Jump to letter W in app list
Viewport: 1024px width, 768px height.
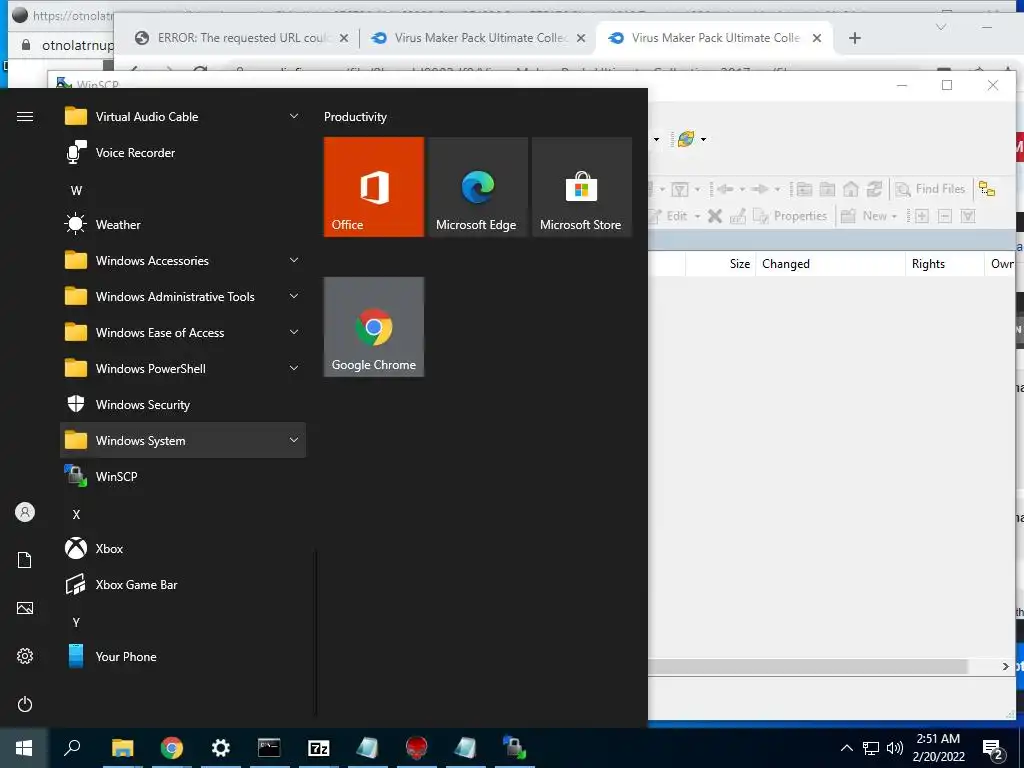76,191
